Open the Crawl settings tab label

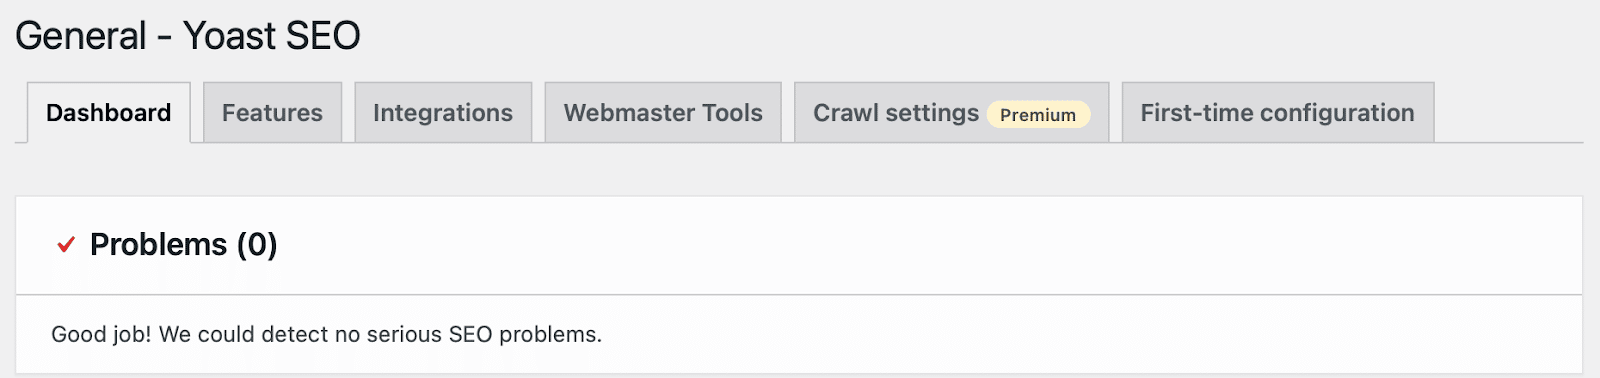(x=896, y=113)
